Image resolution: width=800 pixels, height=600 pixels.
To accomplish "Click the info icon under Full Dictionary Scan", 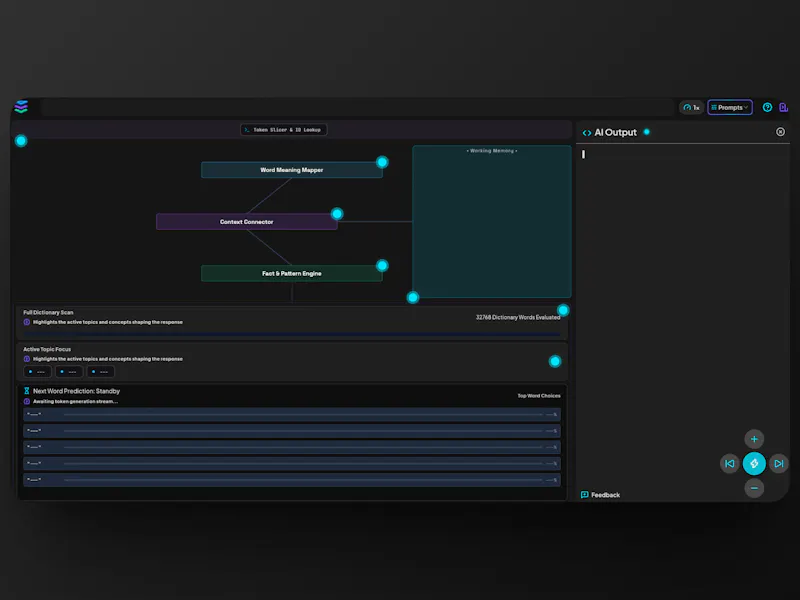I will [27, 322].
